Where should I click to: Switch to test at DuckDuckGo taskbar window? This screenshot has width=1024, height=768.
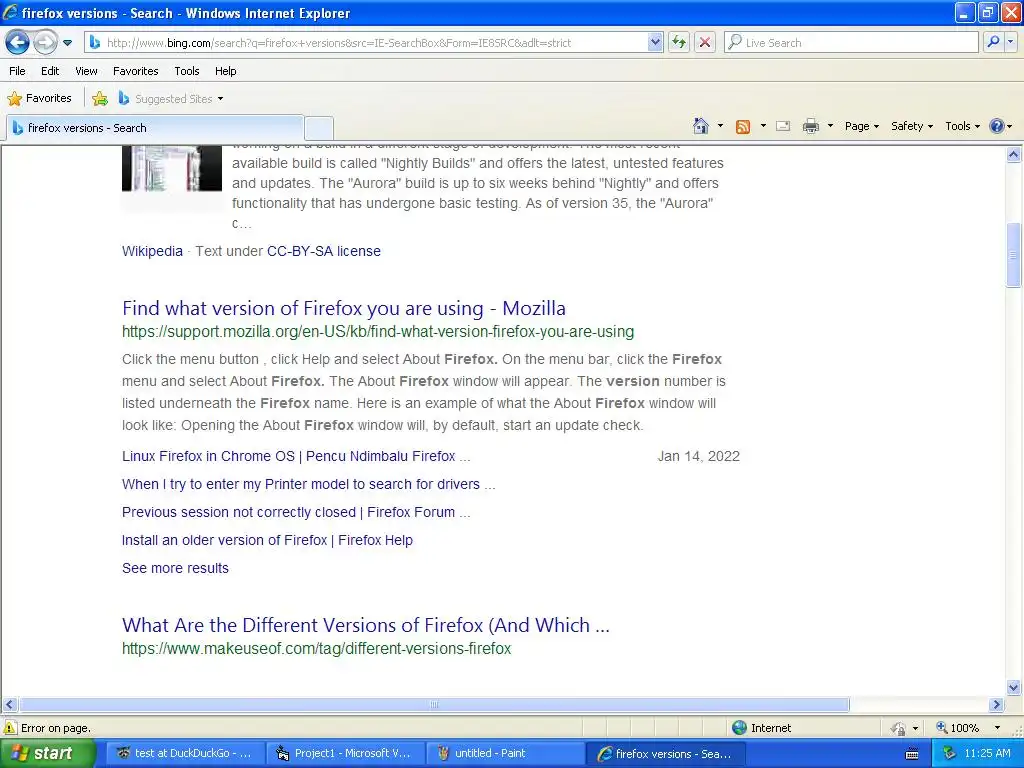[x=185, y=754]
